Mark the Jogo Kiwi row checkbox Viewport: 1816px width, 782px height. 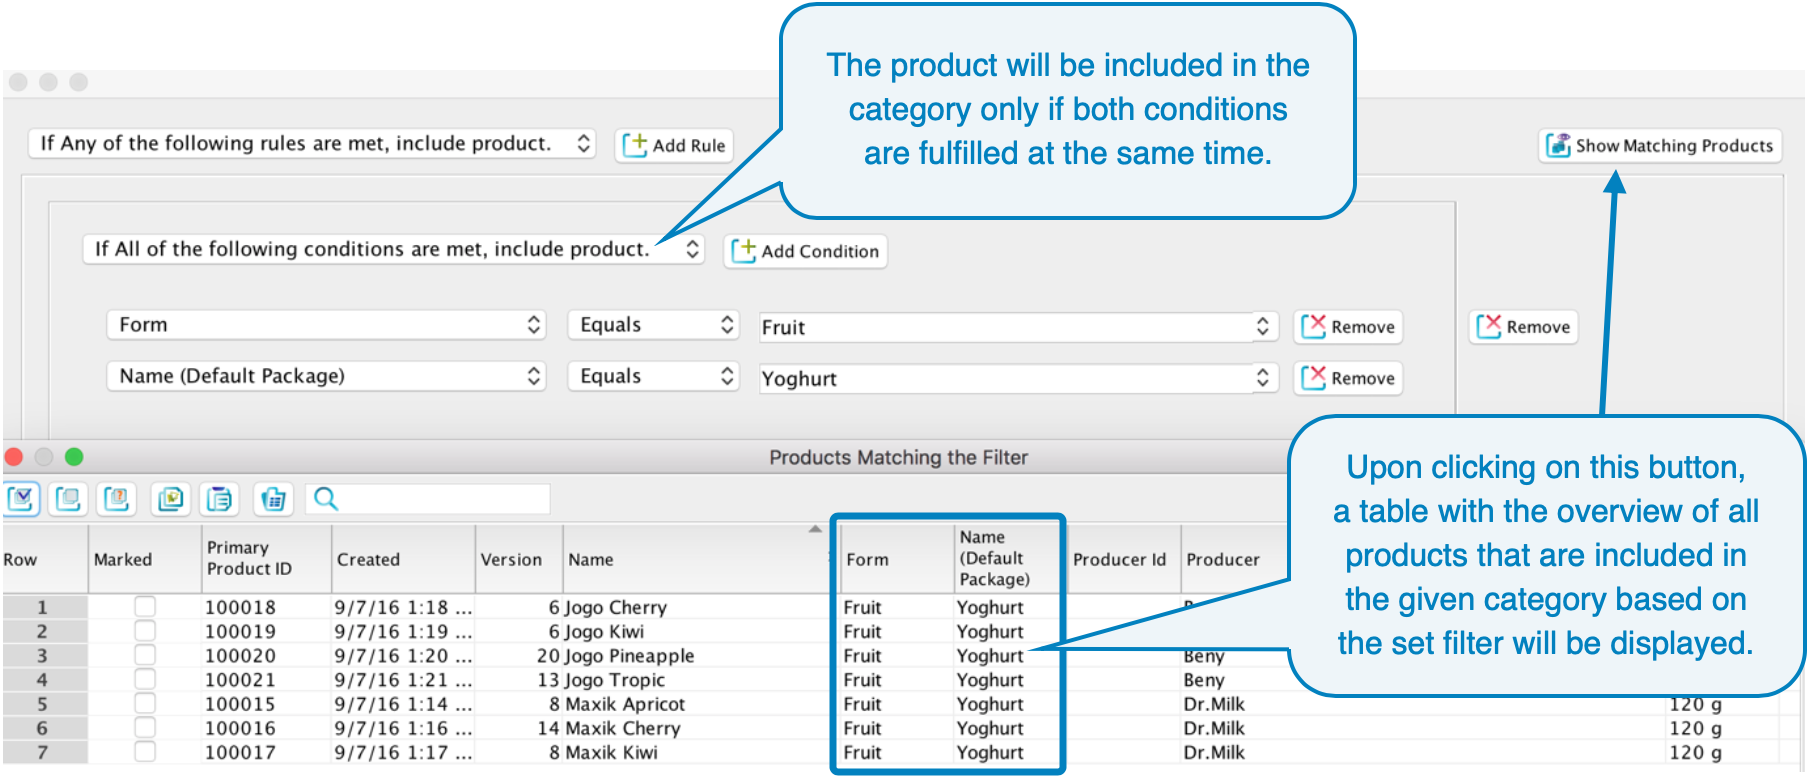[x=145, y=631]
